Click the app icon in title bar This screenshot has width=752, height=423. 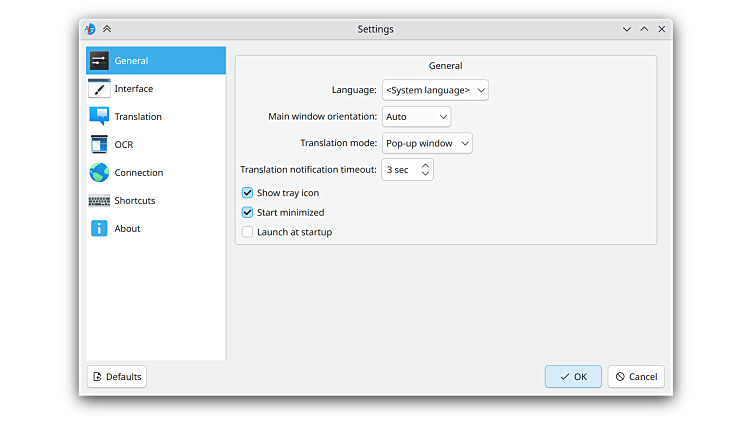point(90,29)
